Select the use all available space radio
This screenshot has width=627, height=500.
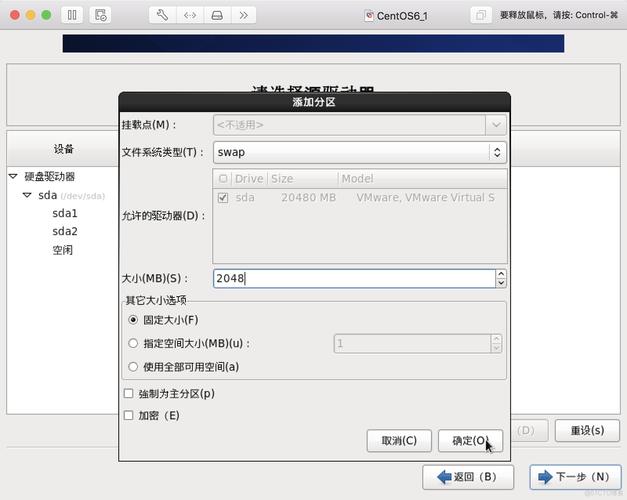click(133, 367)
